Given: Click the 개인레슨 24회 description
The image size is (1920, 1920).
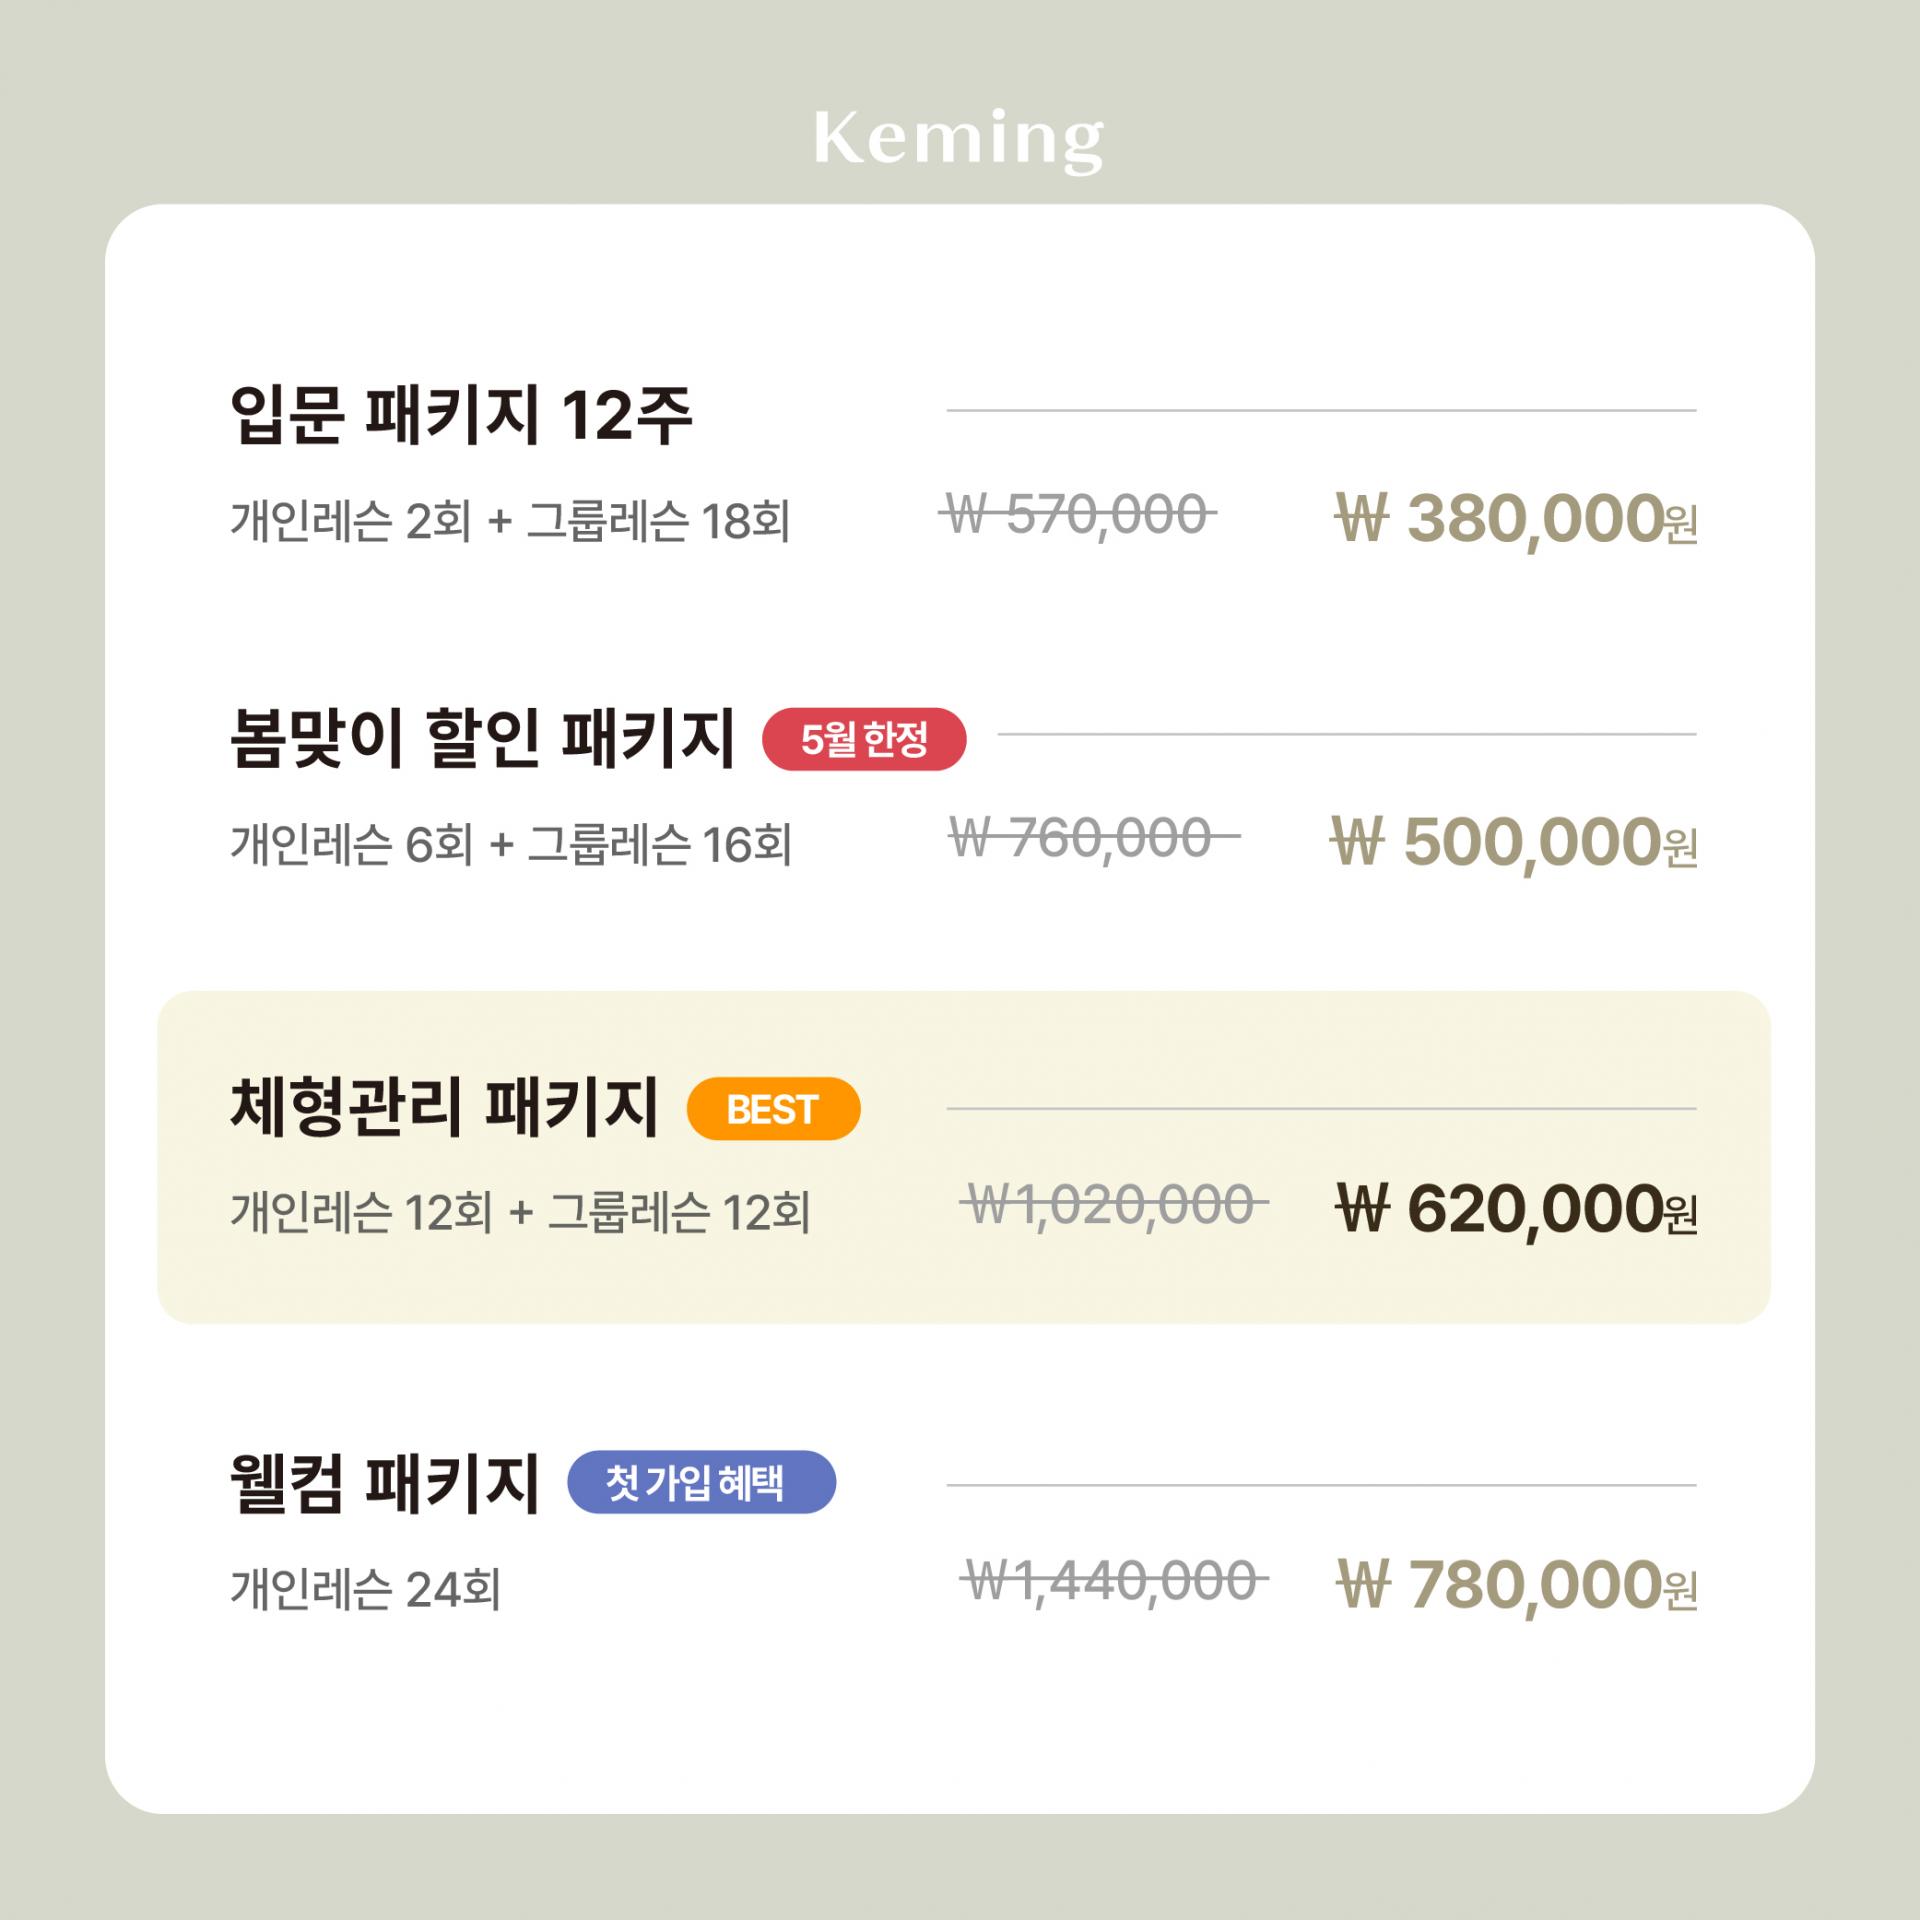Looking at the screenshot, I should [x=365, y=1589].
